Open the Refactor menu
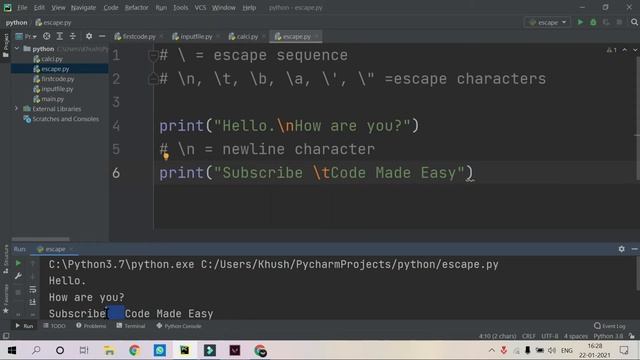This screenshot has width=640, height=360. (x=136, y=7)
